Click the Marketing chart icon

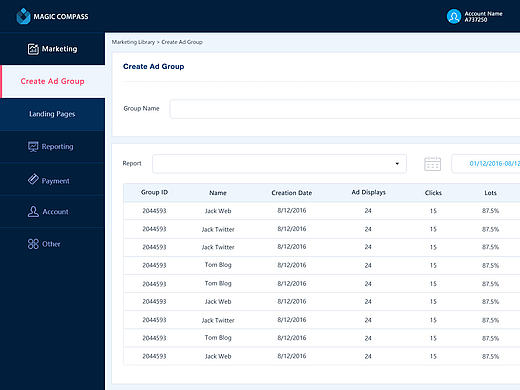tap(33, 49)
